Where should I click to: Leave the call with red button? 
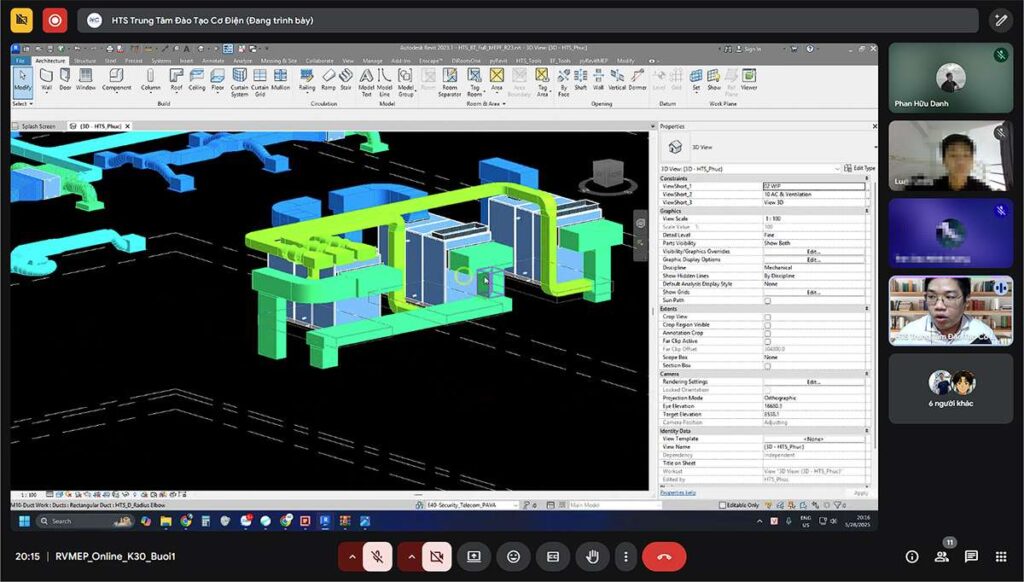click(664, 557)
